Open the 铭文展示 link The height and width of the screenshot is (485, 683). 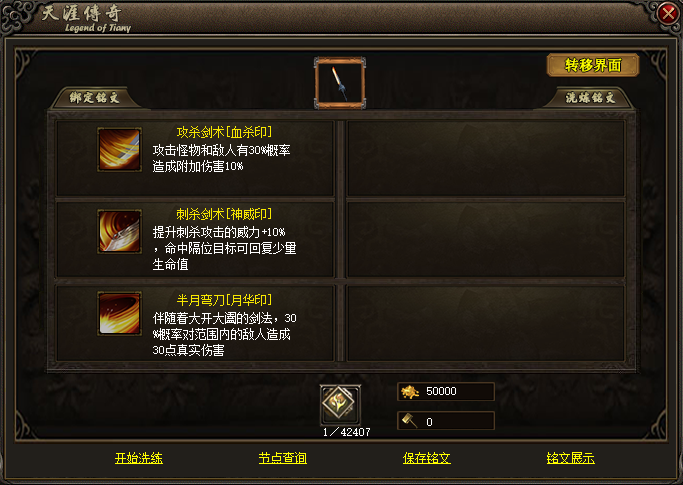click(x=571, y=458)
